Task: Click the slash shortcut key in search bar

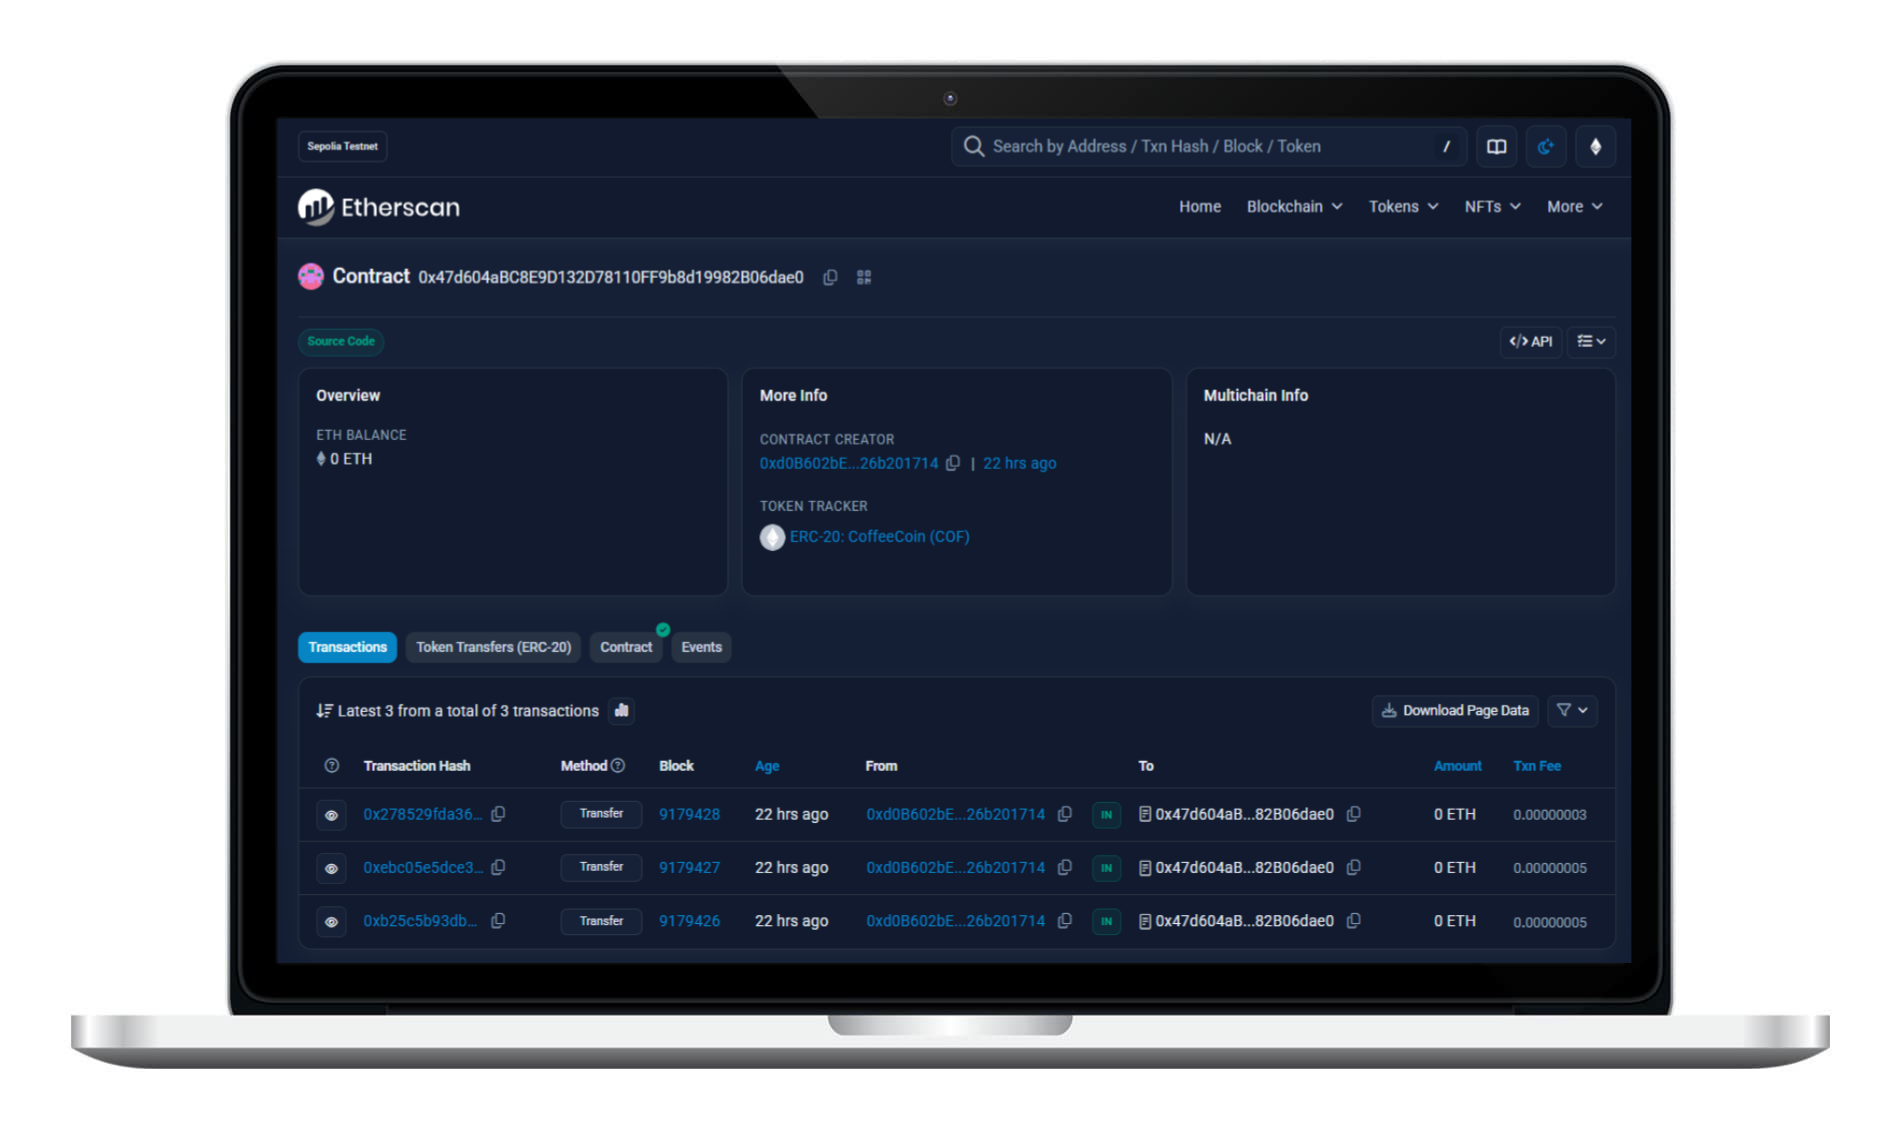Action: tap(1446, 147)
